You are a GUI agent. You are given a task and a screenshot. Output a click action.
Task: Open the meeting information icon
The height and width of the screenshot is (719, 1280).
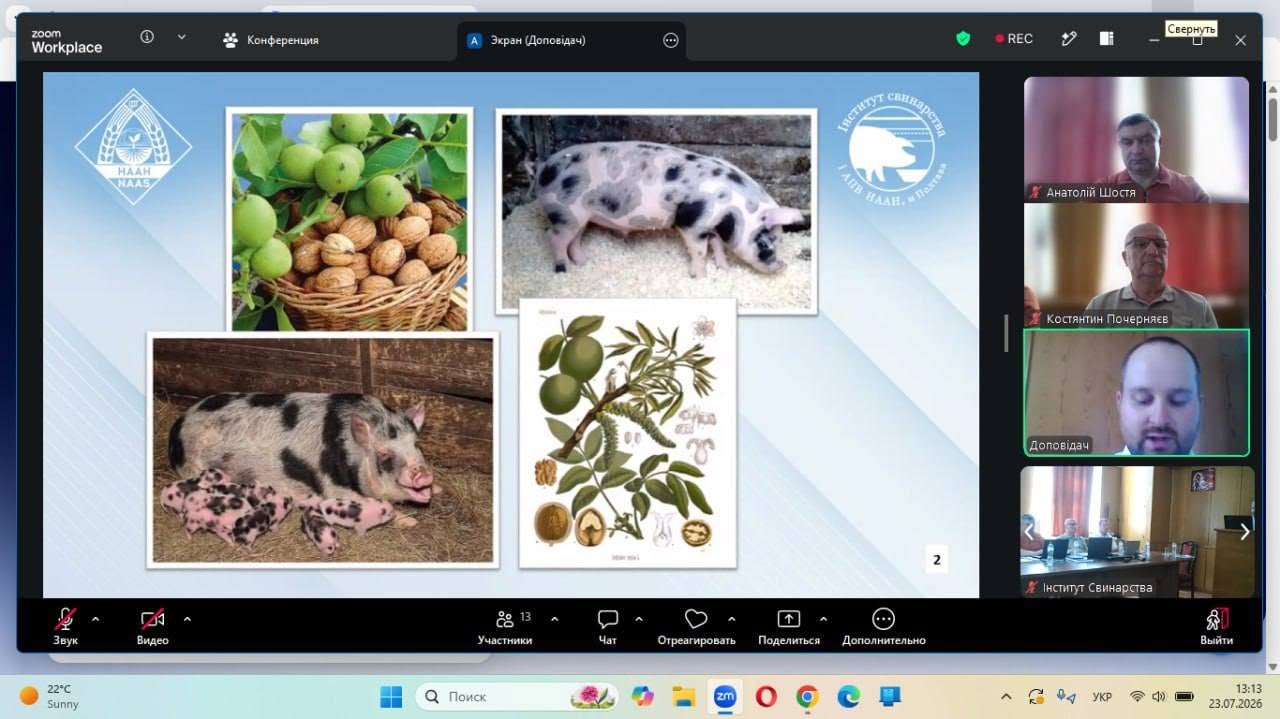click(147, 37)
